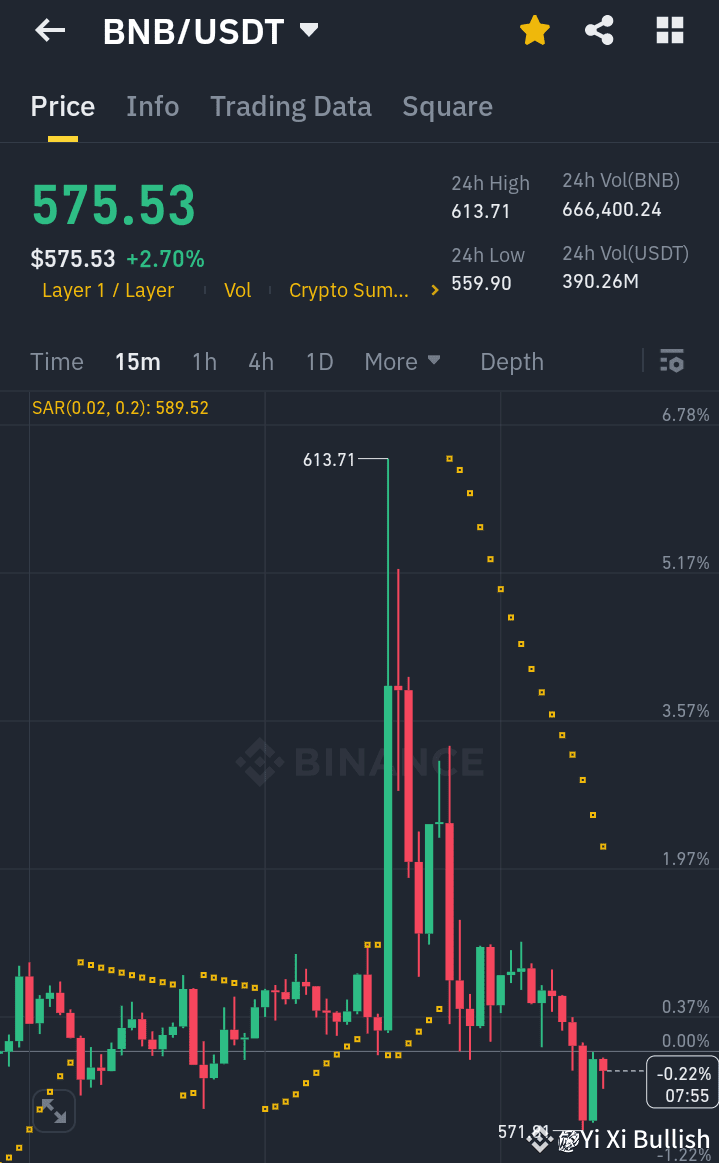Image resolution: width=719 pixels, height=1163 pixels.
Task: Open the share options icon
Action: (x=599, y=30)
